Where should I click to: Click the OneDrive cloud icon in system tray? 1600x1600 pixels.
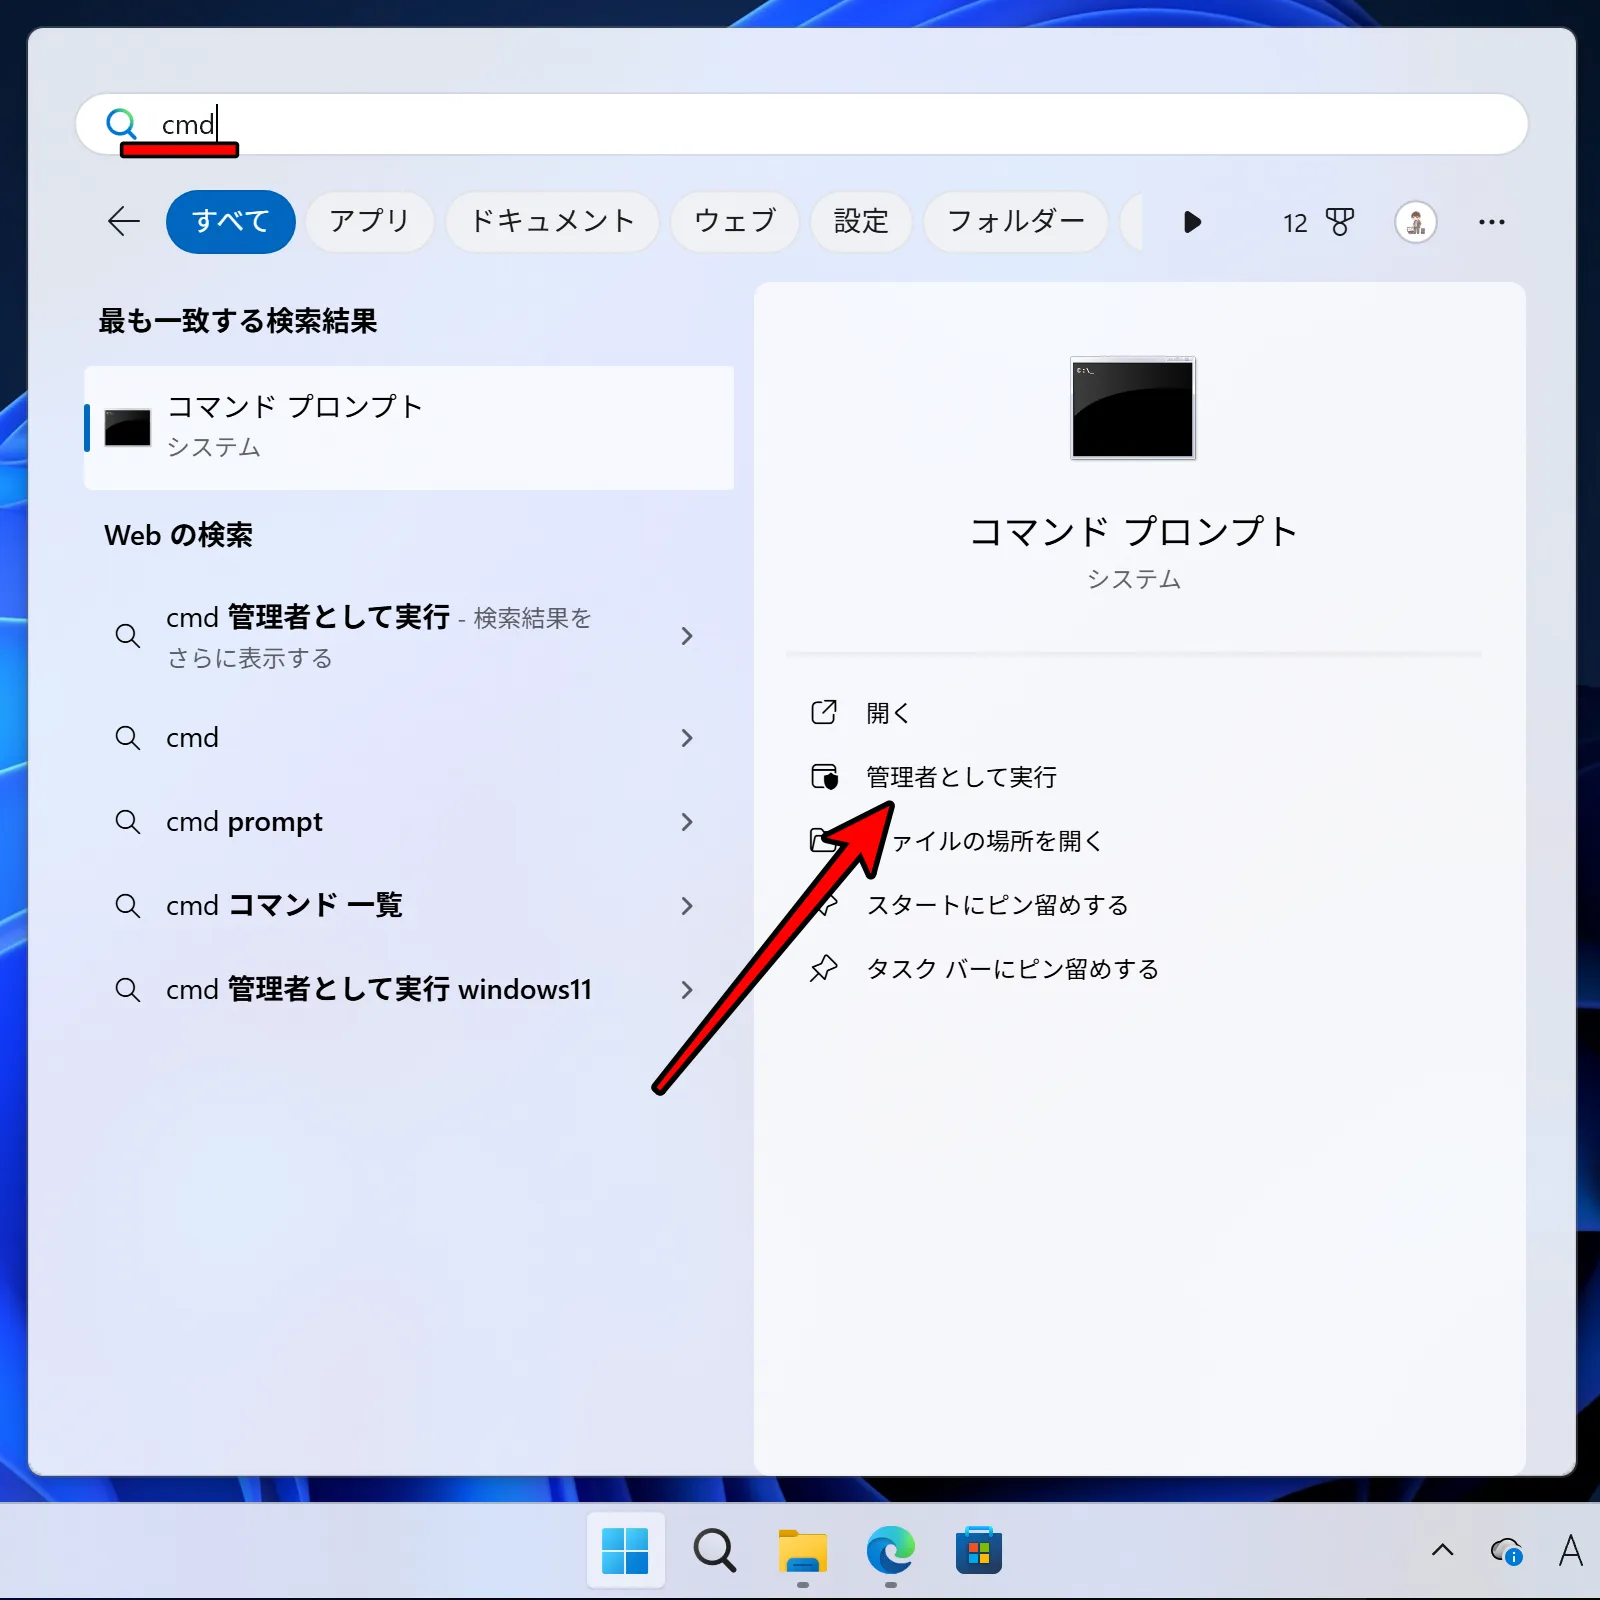1506,1551
